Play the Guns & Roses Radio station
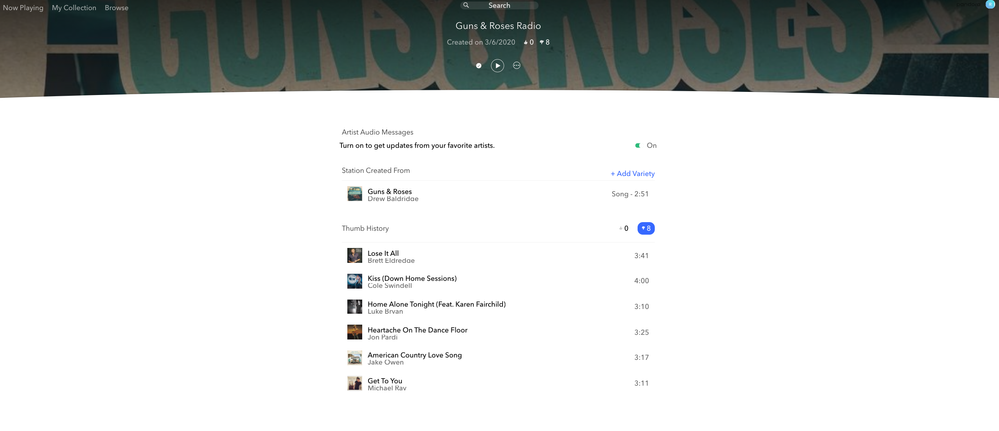The width and height of the screenshot is (999, 431). point(497,66)
